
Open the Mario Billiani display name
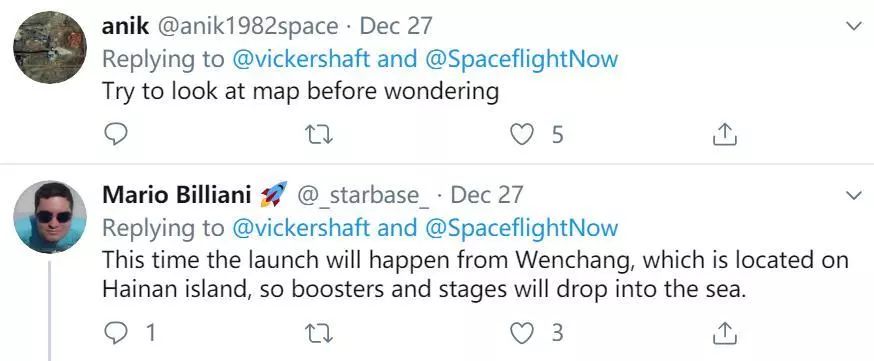[x=177, y=195]
